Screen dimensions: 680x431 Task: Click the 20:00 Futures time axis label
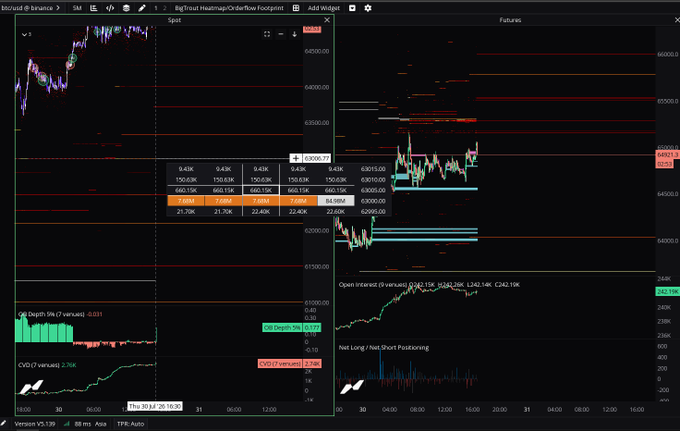pyautogui.click(x=499, y=409)
